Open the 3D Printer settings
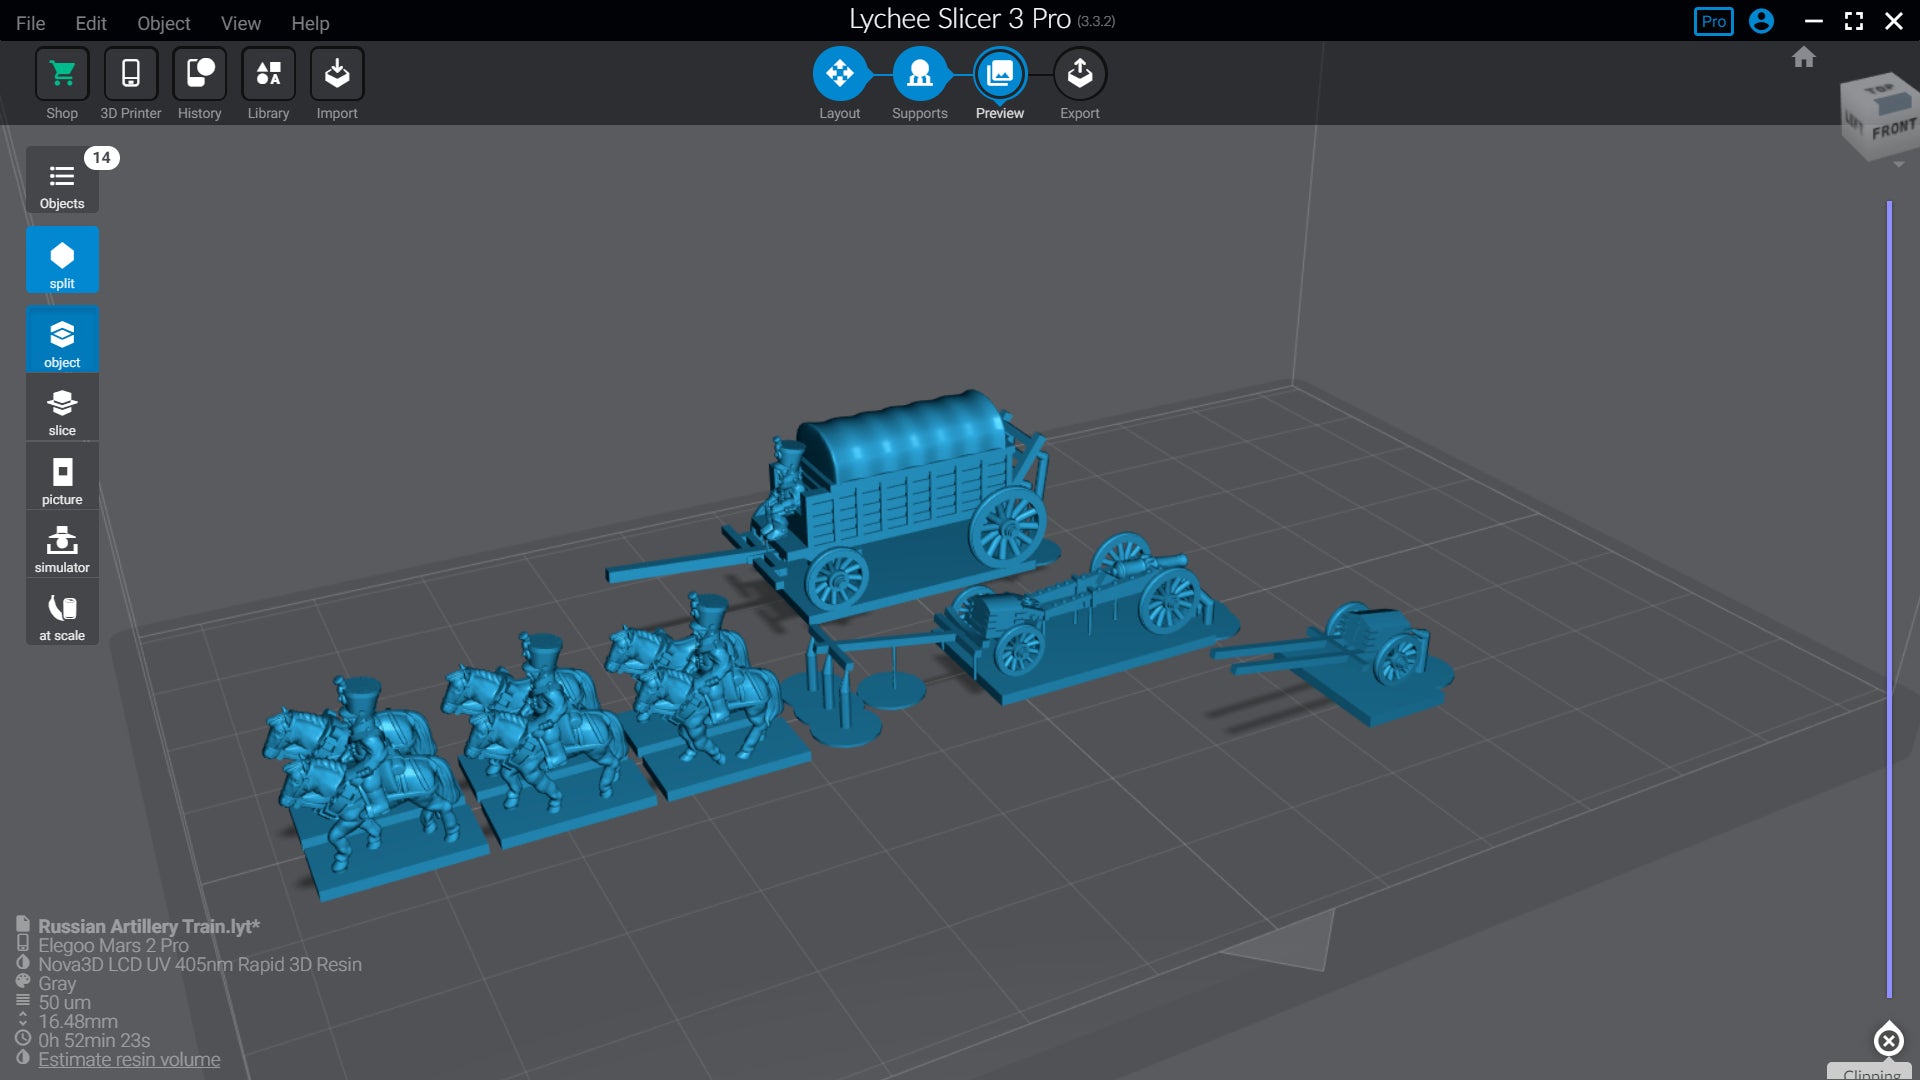 coord(130,74)
